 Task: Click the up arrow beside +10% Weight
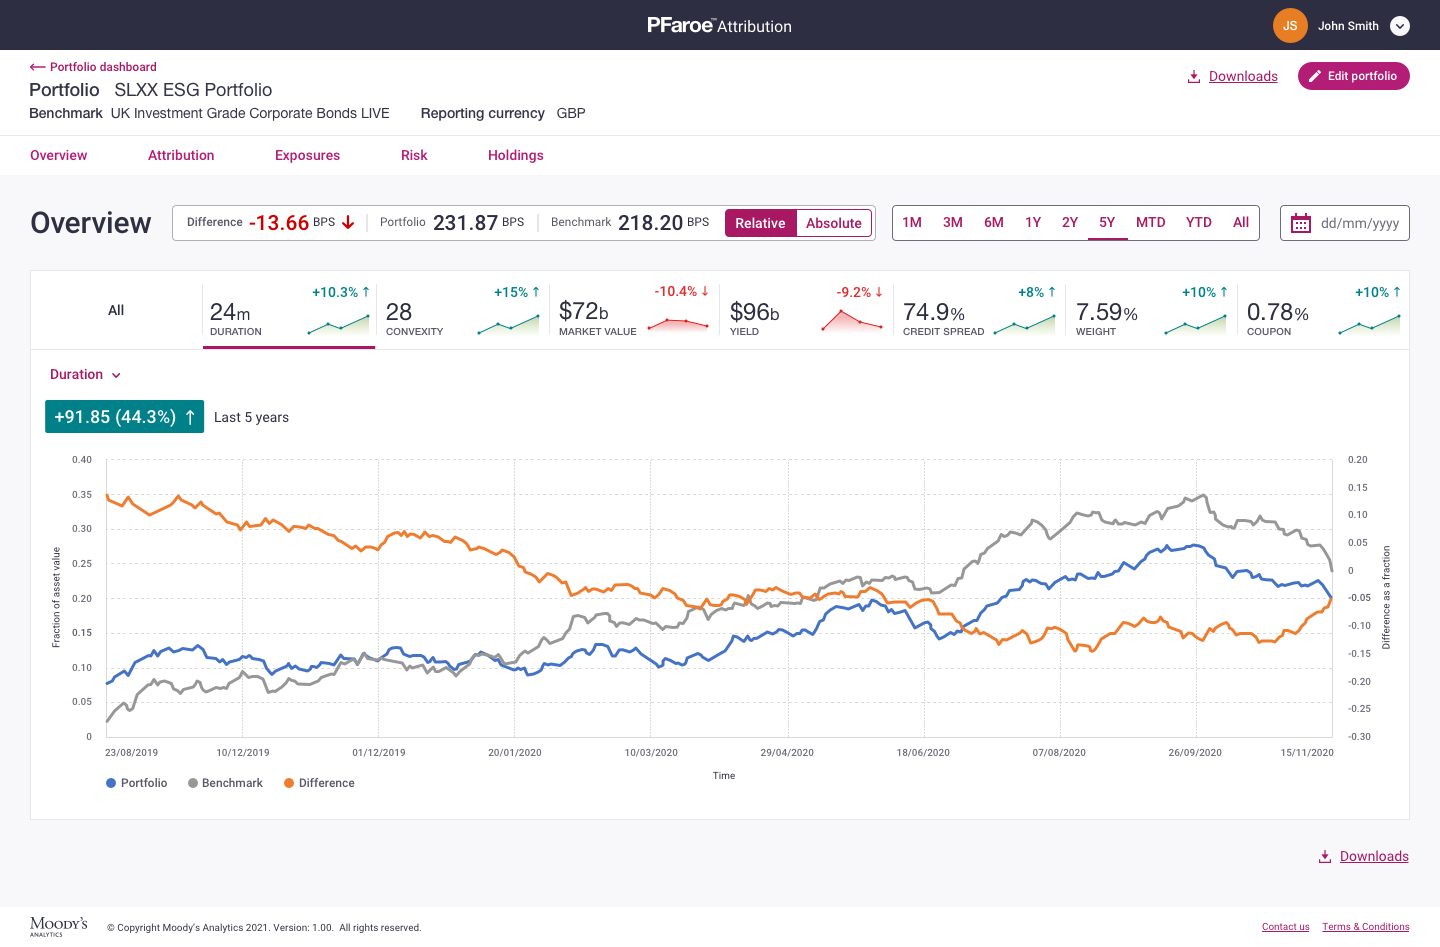point(1224,292)
